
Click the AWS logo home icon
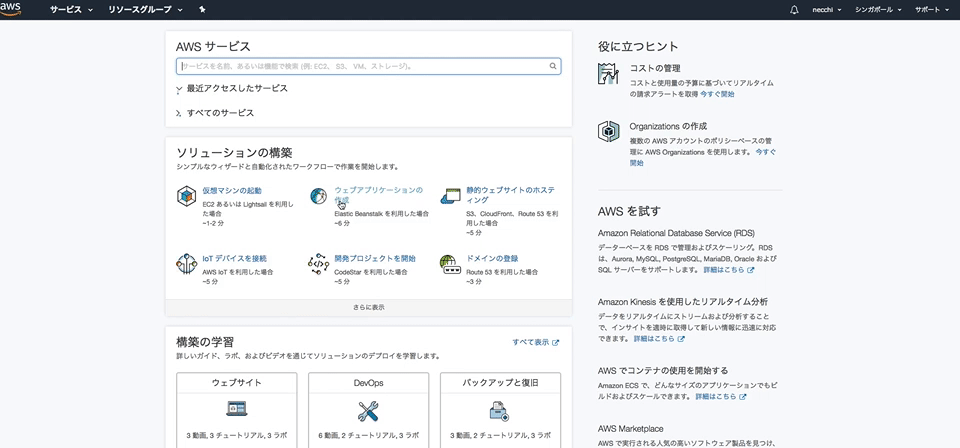click(x=10, y=9)
